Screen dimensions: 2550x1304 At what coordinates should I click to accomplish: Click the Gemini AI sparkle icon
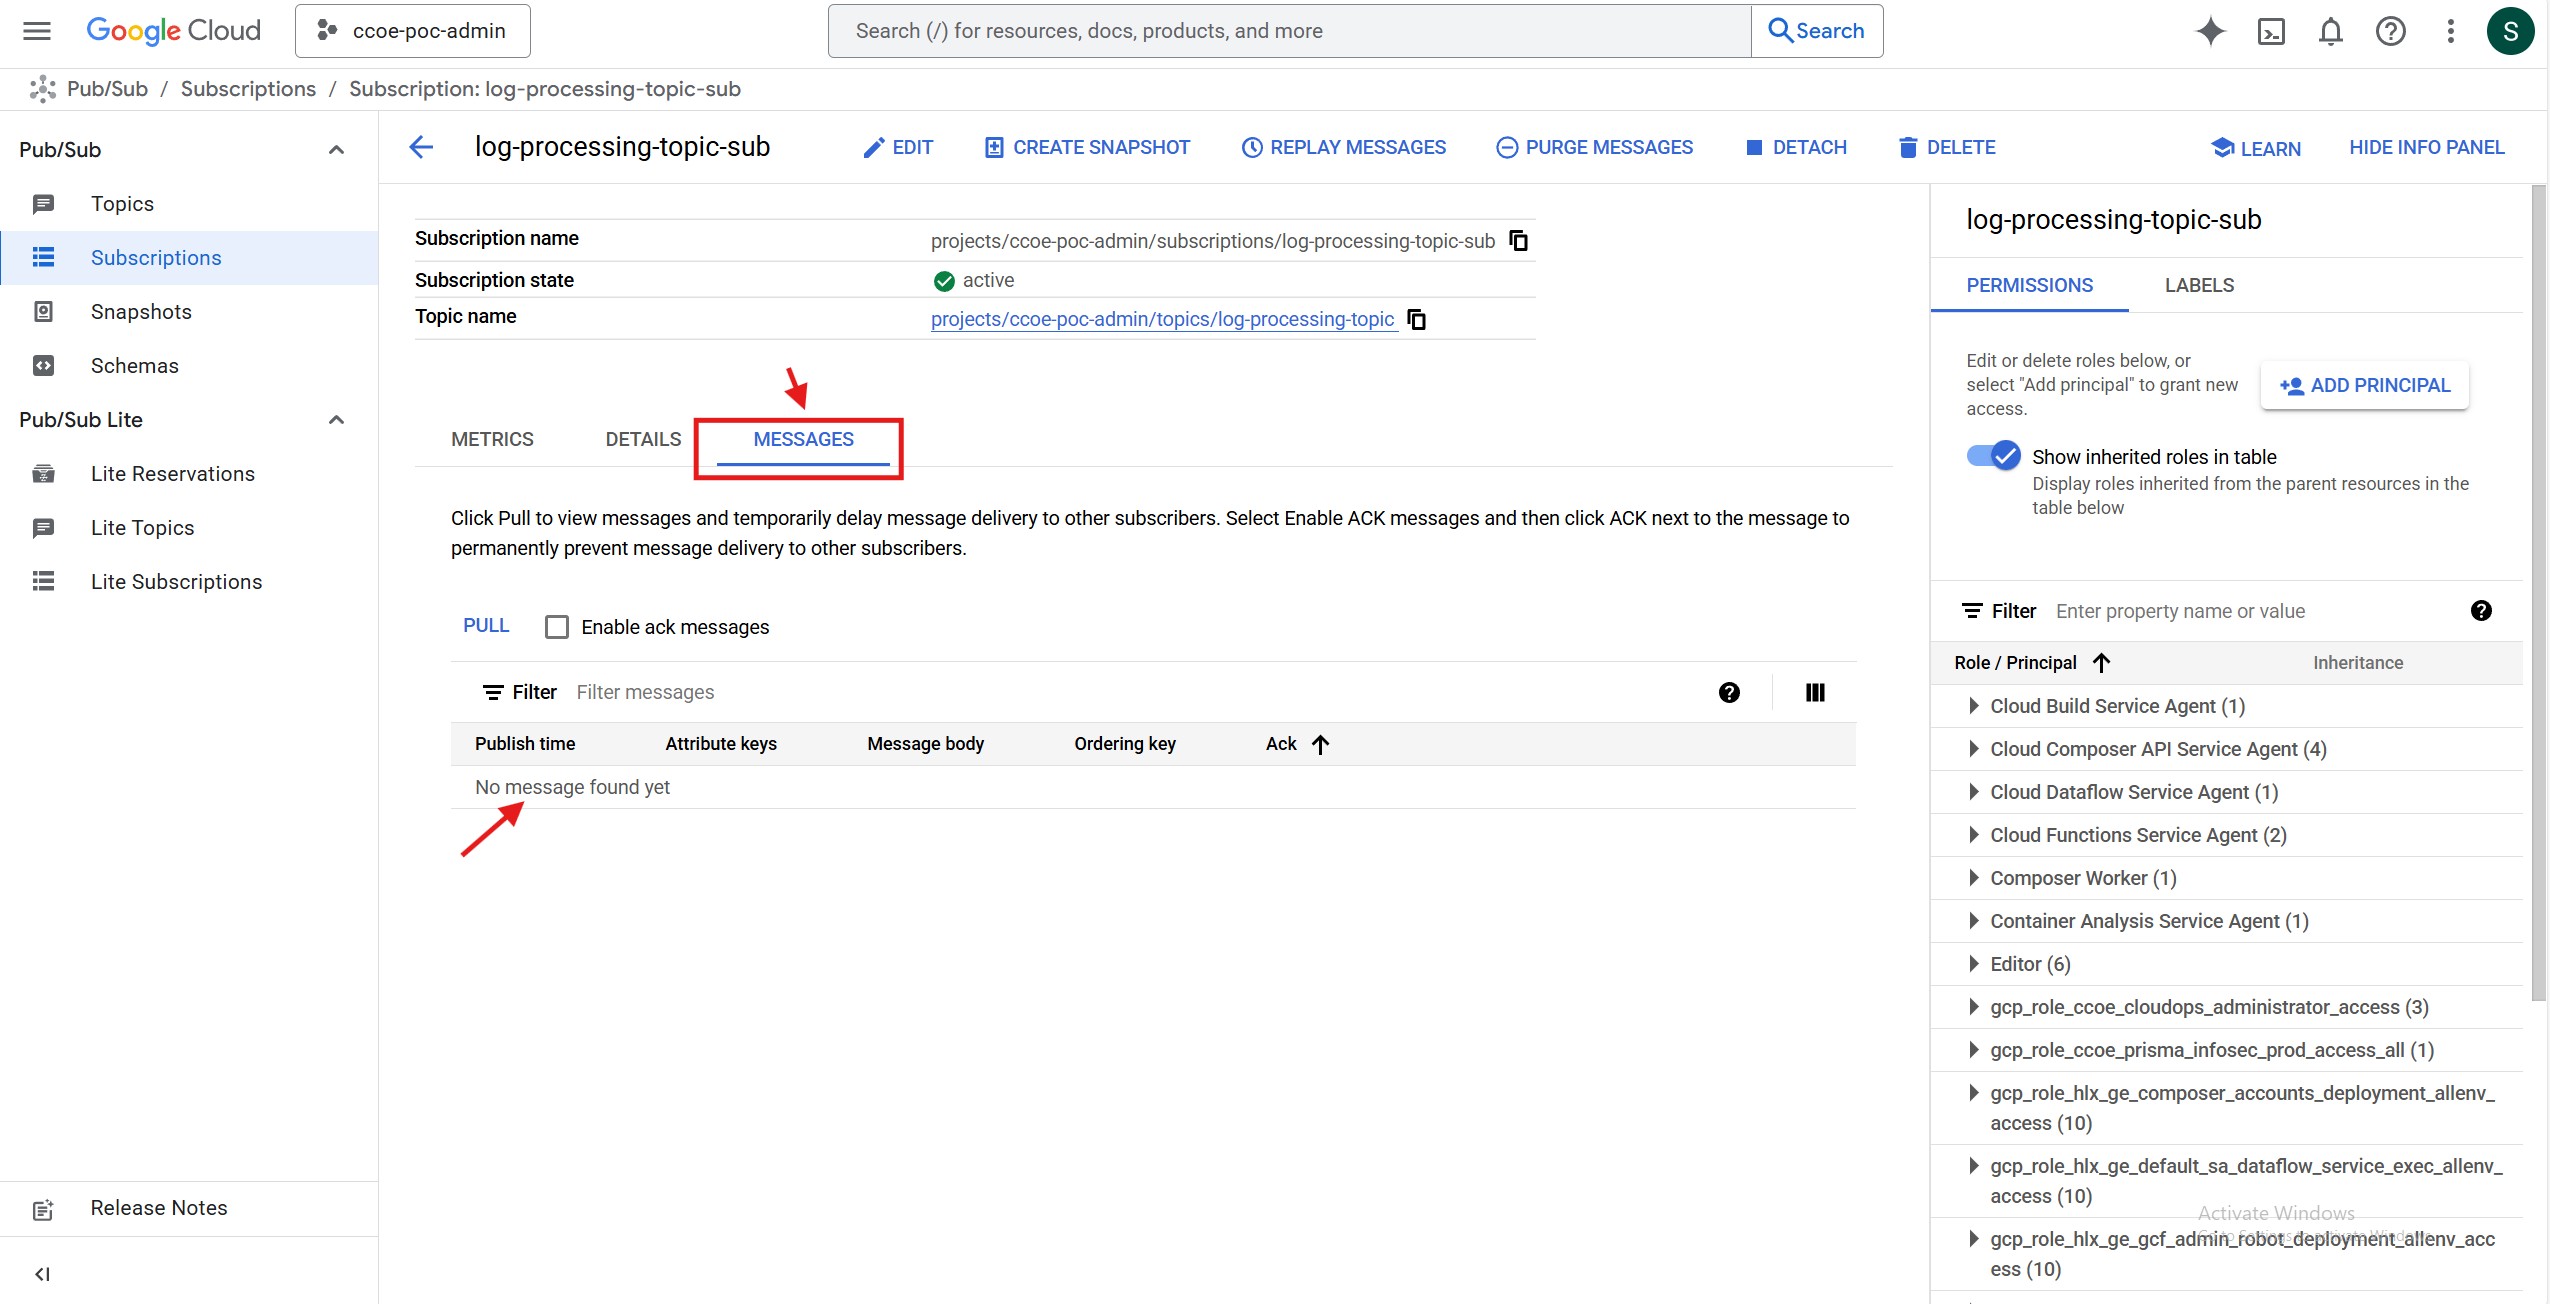(x=2210, y=31)
